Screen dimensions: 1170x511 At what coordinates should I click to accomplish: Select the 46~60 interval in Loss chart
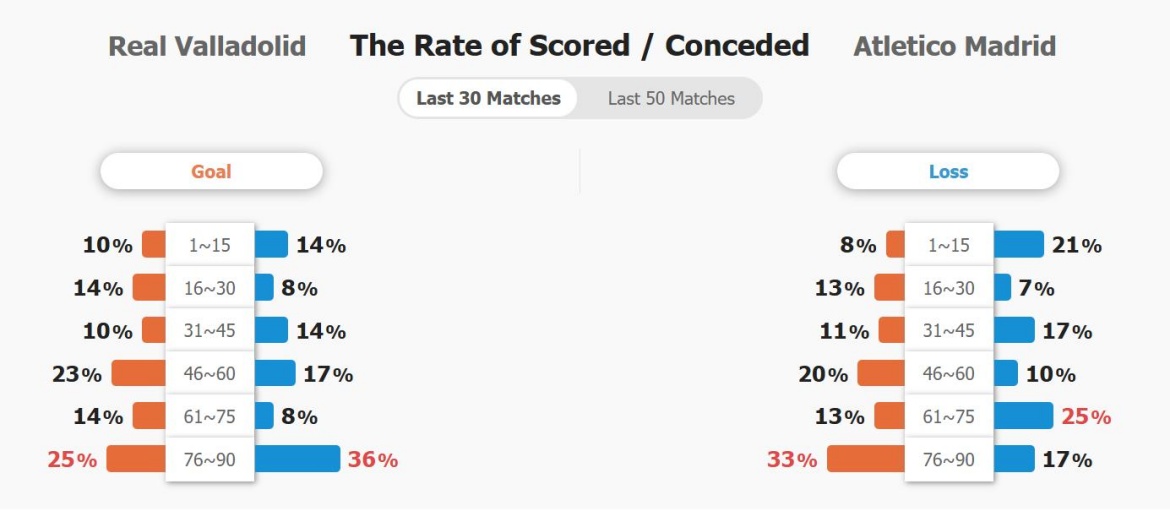[948, 374]
